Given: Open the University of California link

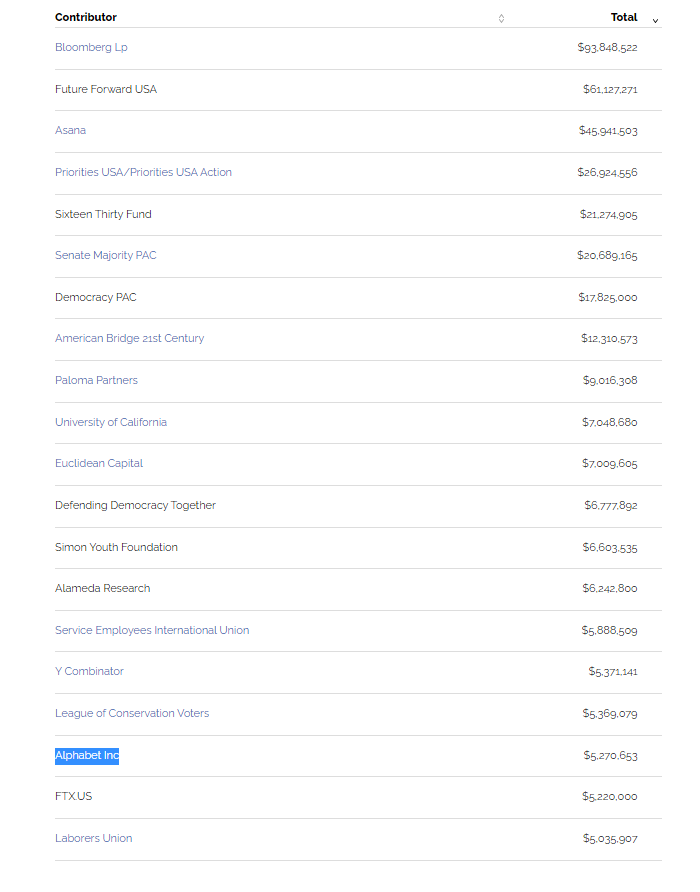Looking at the screenshot, I should [x=111, y=422].
